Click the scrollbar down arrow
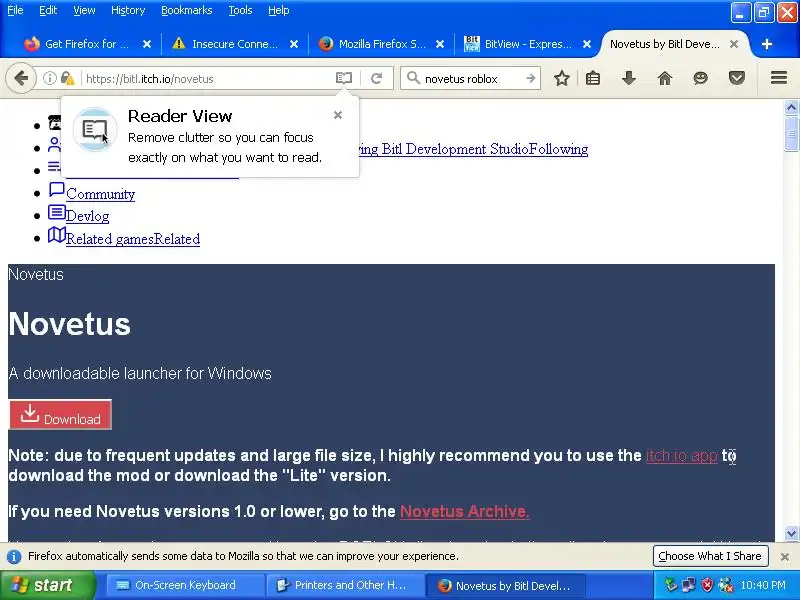The image size is (800, 600). click(791, 534)
